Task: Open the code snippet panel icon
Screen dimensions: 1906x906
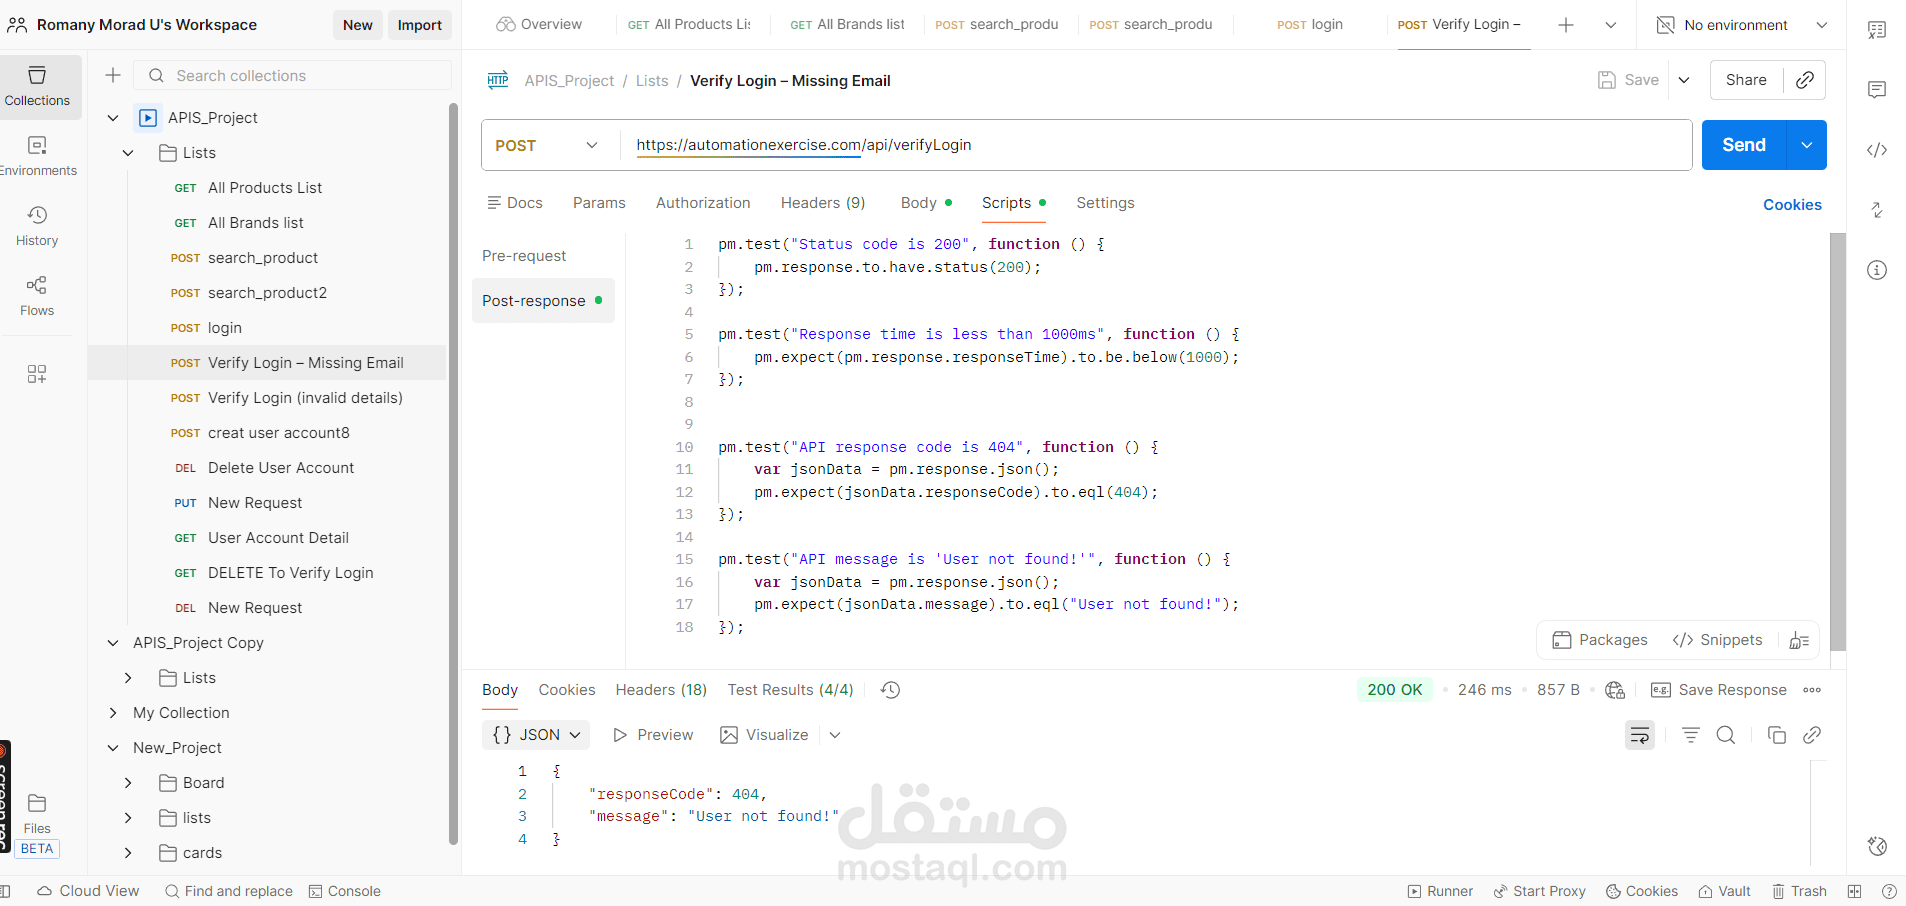Action: [1877, 150]
